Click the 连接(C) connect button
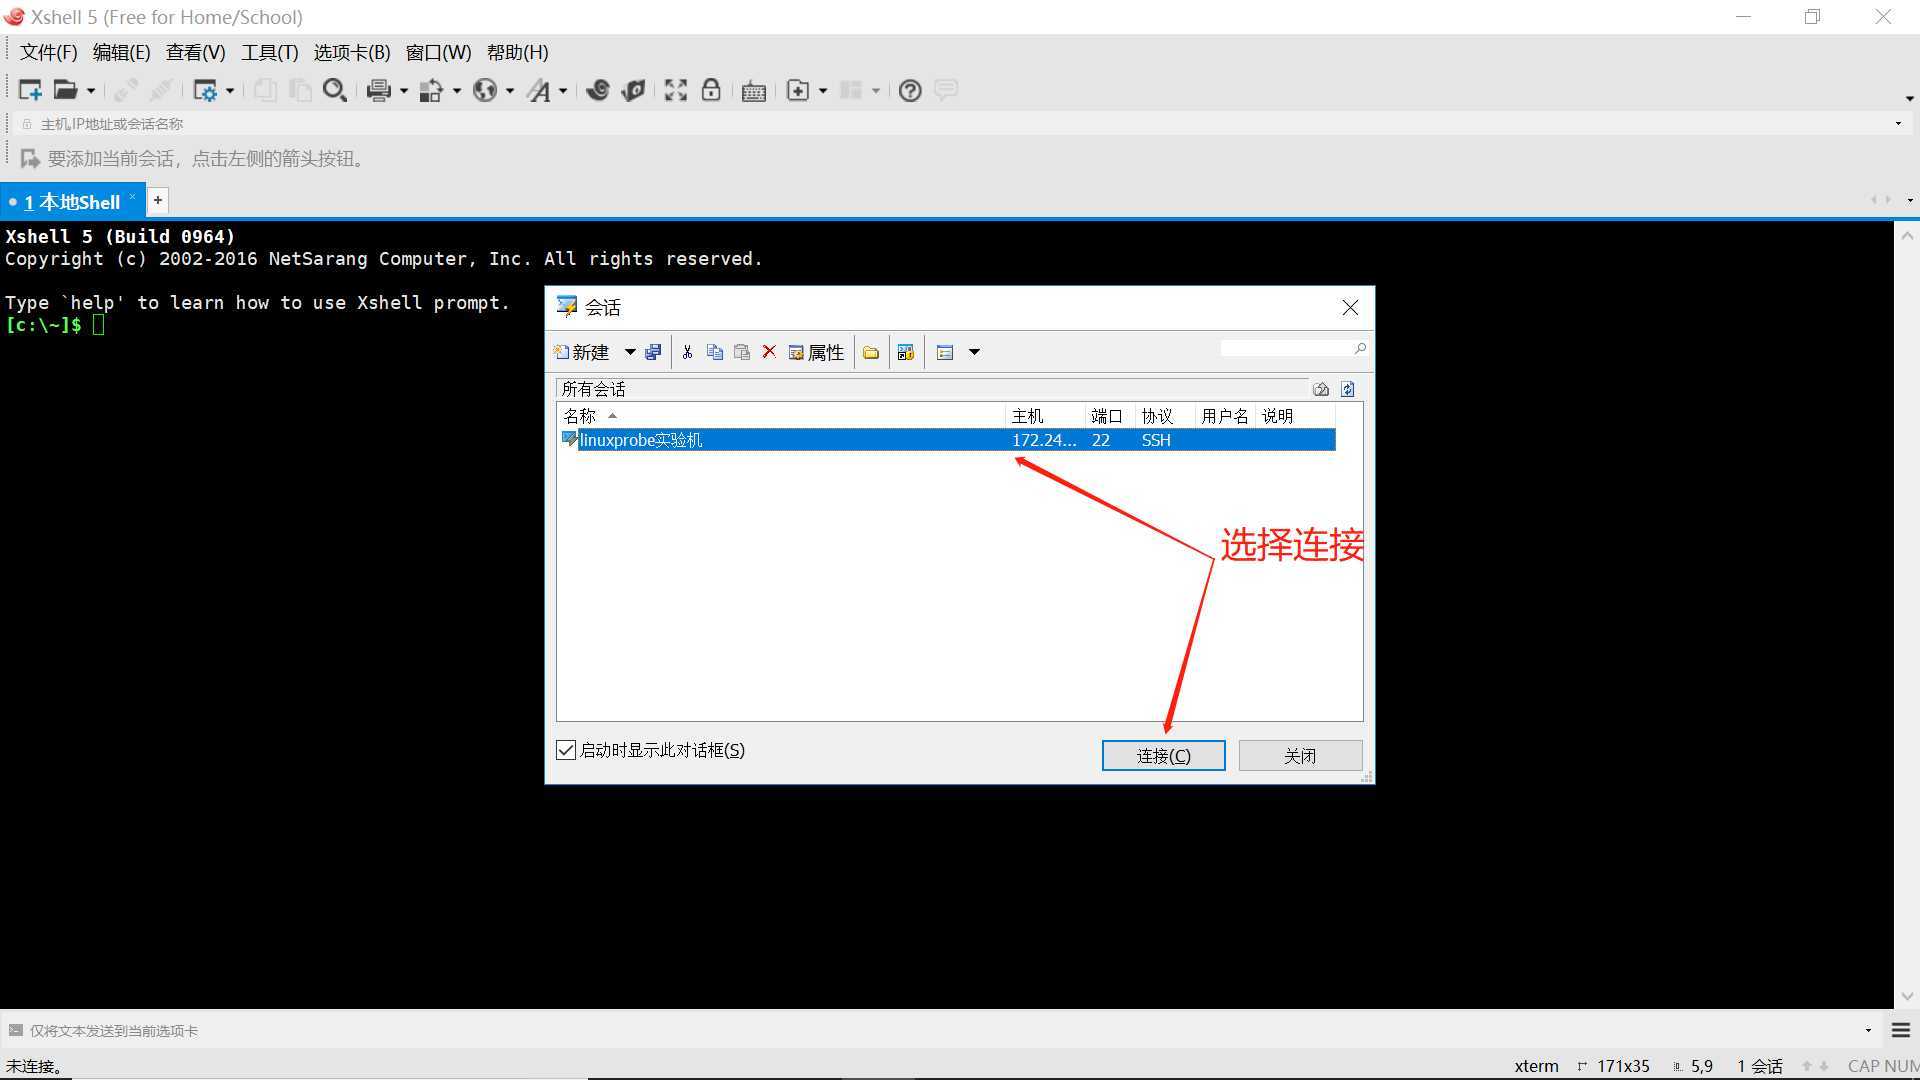Screen dimensions: 1920x1080 pyautogui.click(x=1163, y=756)
